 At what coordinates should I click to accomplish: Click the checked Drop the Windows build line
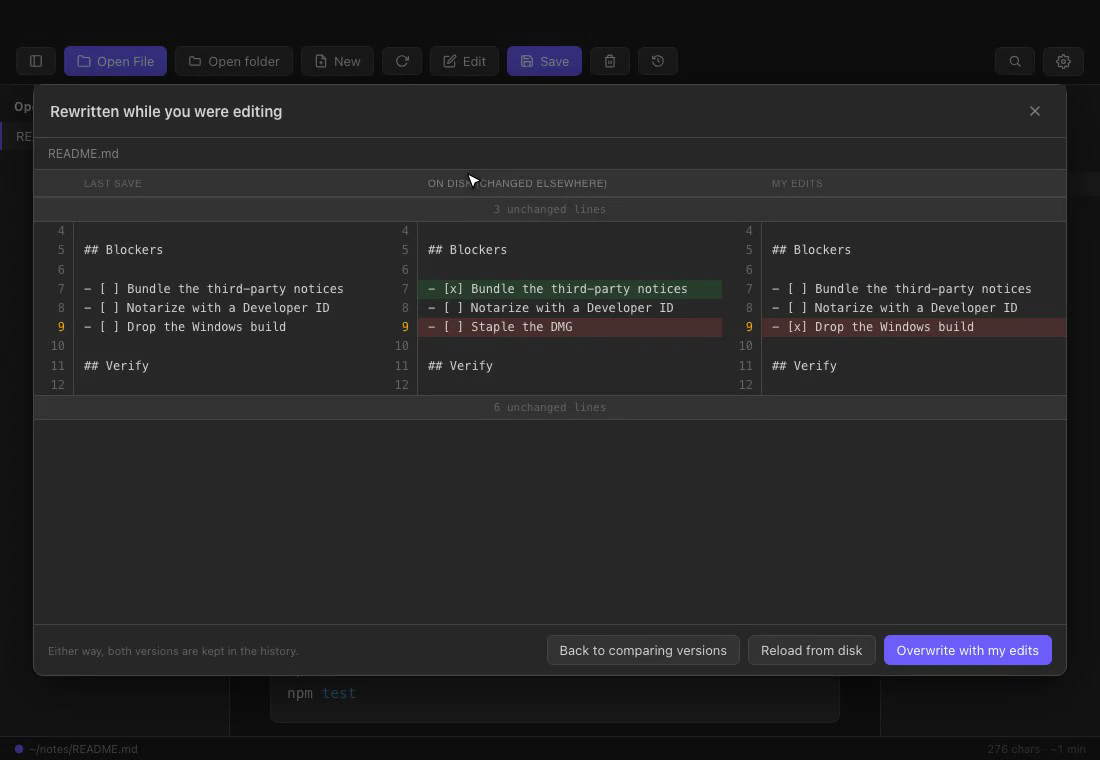pyautogui.click(x=913, y=326)
